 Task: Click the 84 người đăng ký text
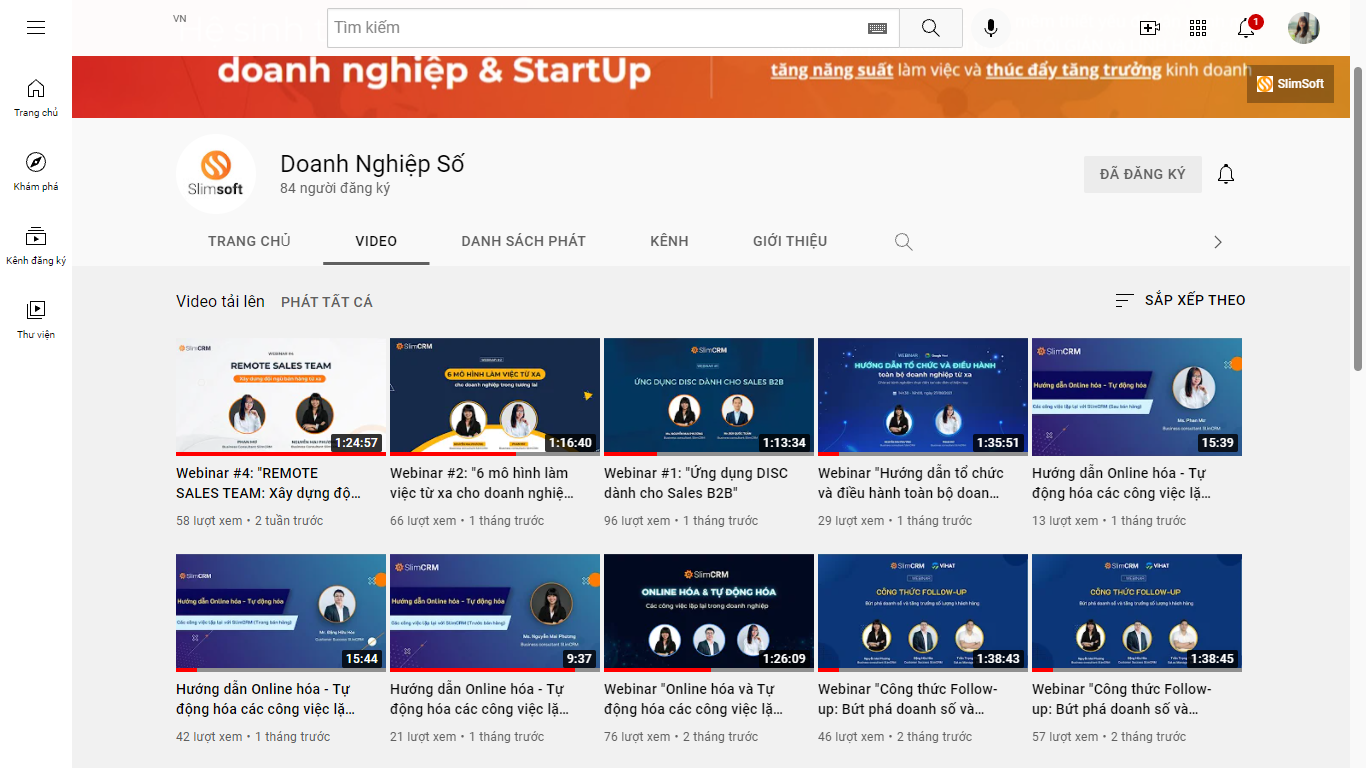pos(335,189)
